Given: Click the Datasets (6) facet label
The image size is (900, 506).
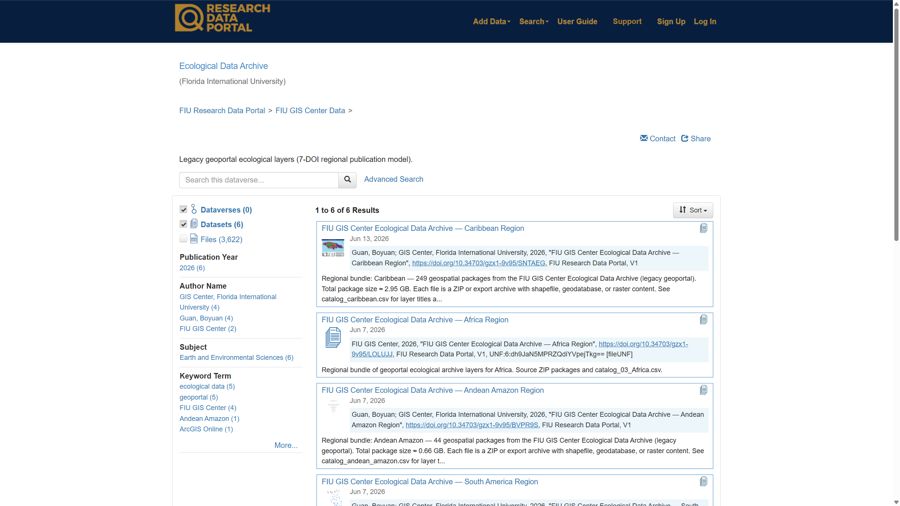Looking at the screenshot, I should click(222, 224).
